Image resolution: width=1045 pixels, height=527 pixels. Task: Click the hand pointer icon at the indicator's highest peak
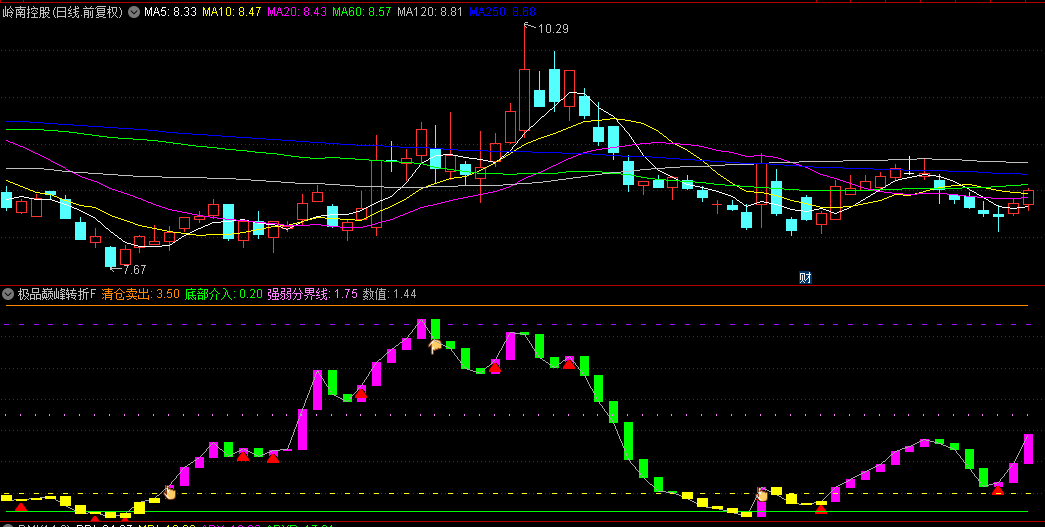[435, 346]
